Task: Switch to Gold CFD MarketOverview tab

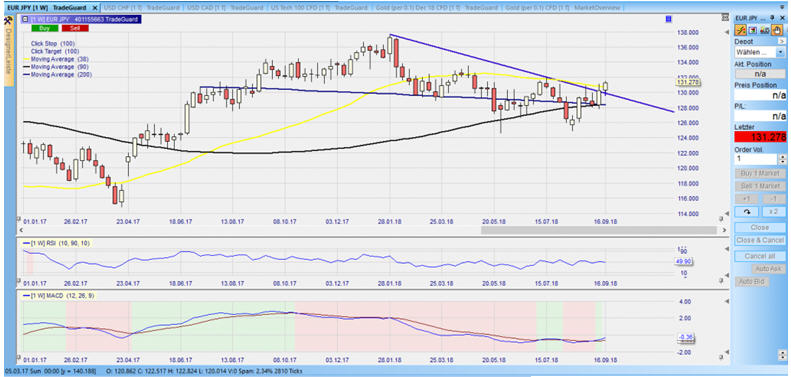Action: click(x=563, y=8)
